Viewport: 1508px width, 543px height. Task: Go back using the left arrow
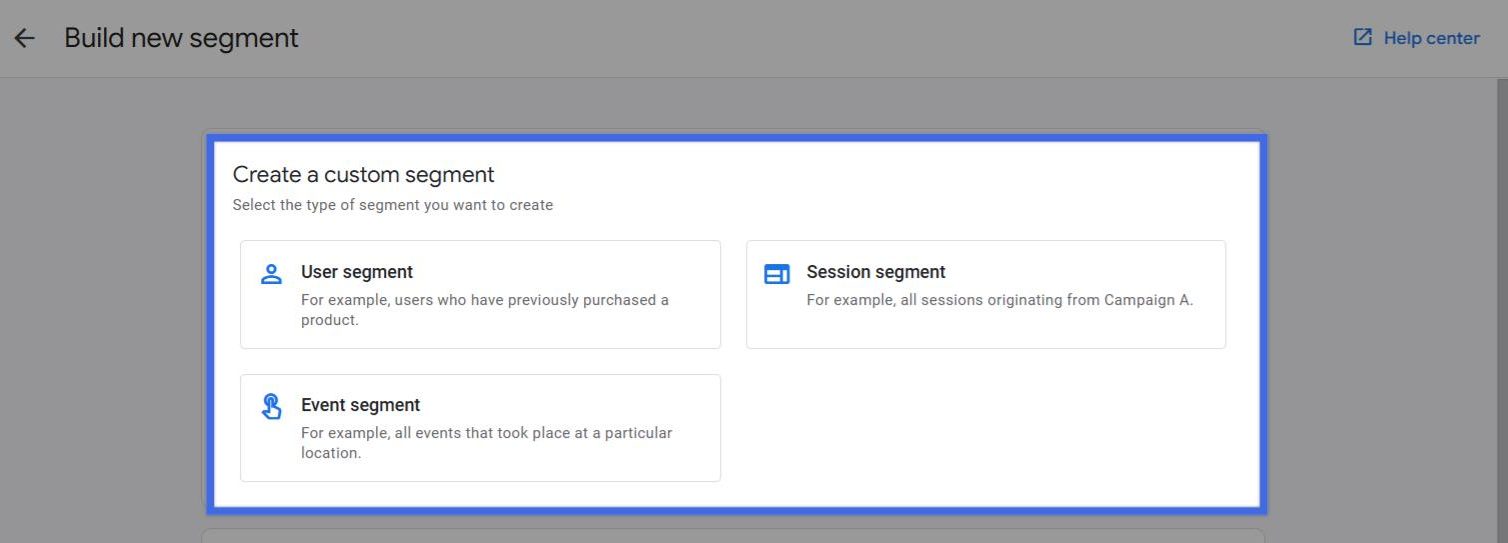click(x=24, y=38)
